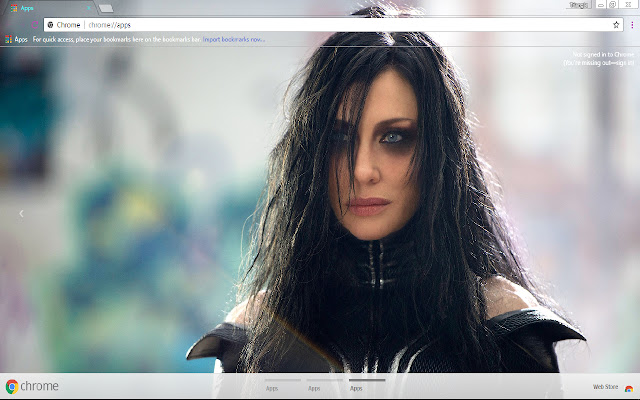Click the chrome logo at bottom left
The width and height of the screenshot is (640, 400).
[32, 386]
